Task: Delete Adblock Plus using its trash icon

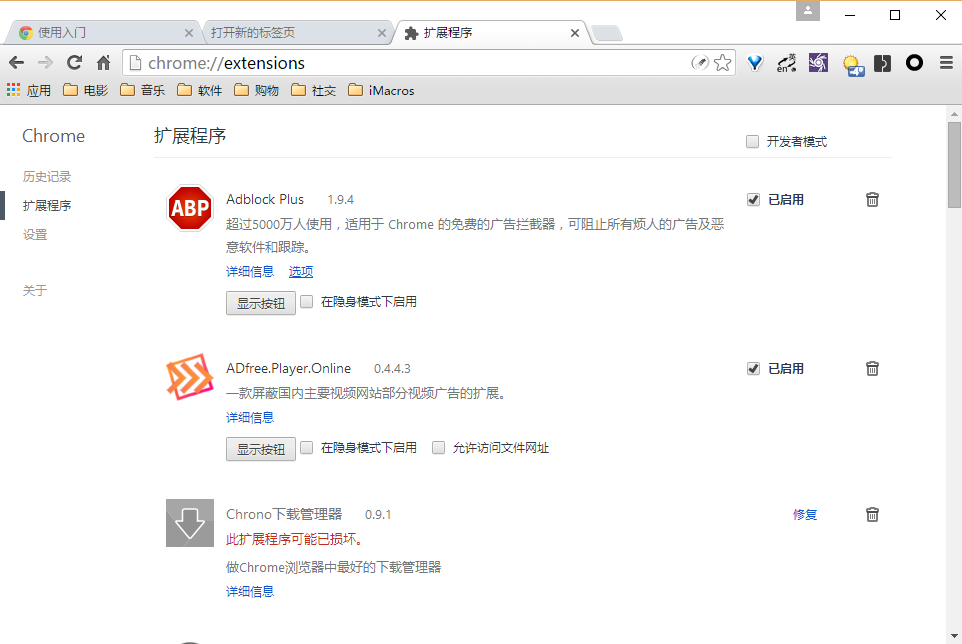Action: click(x=872, y=200)
